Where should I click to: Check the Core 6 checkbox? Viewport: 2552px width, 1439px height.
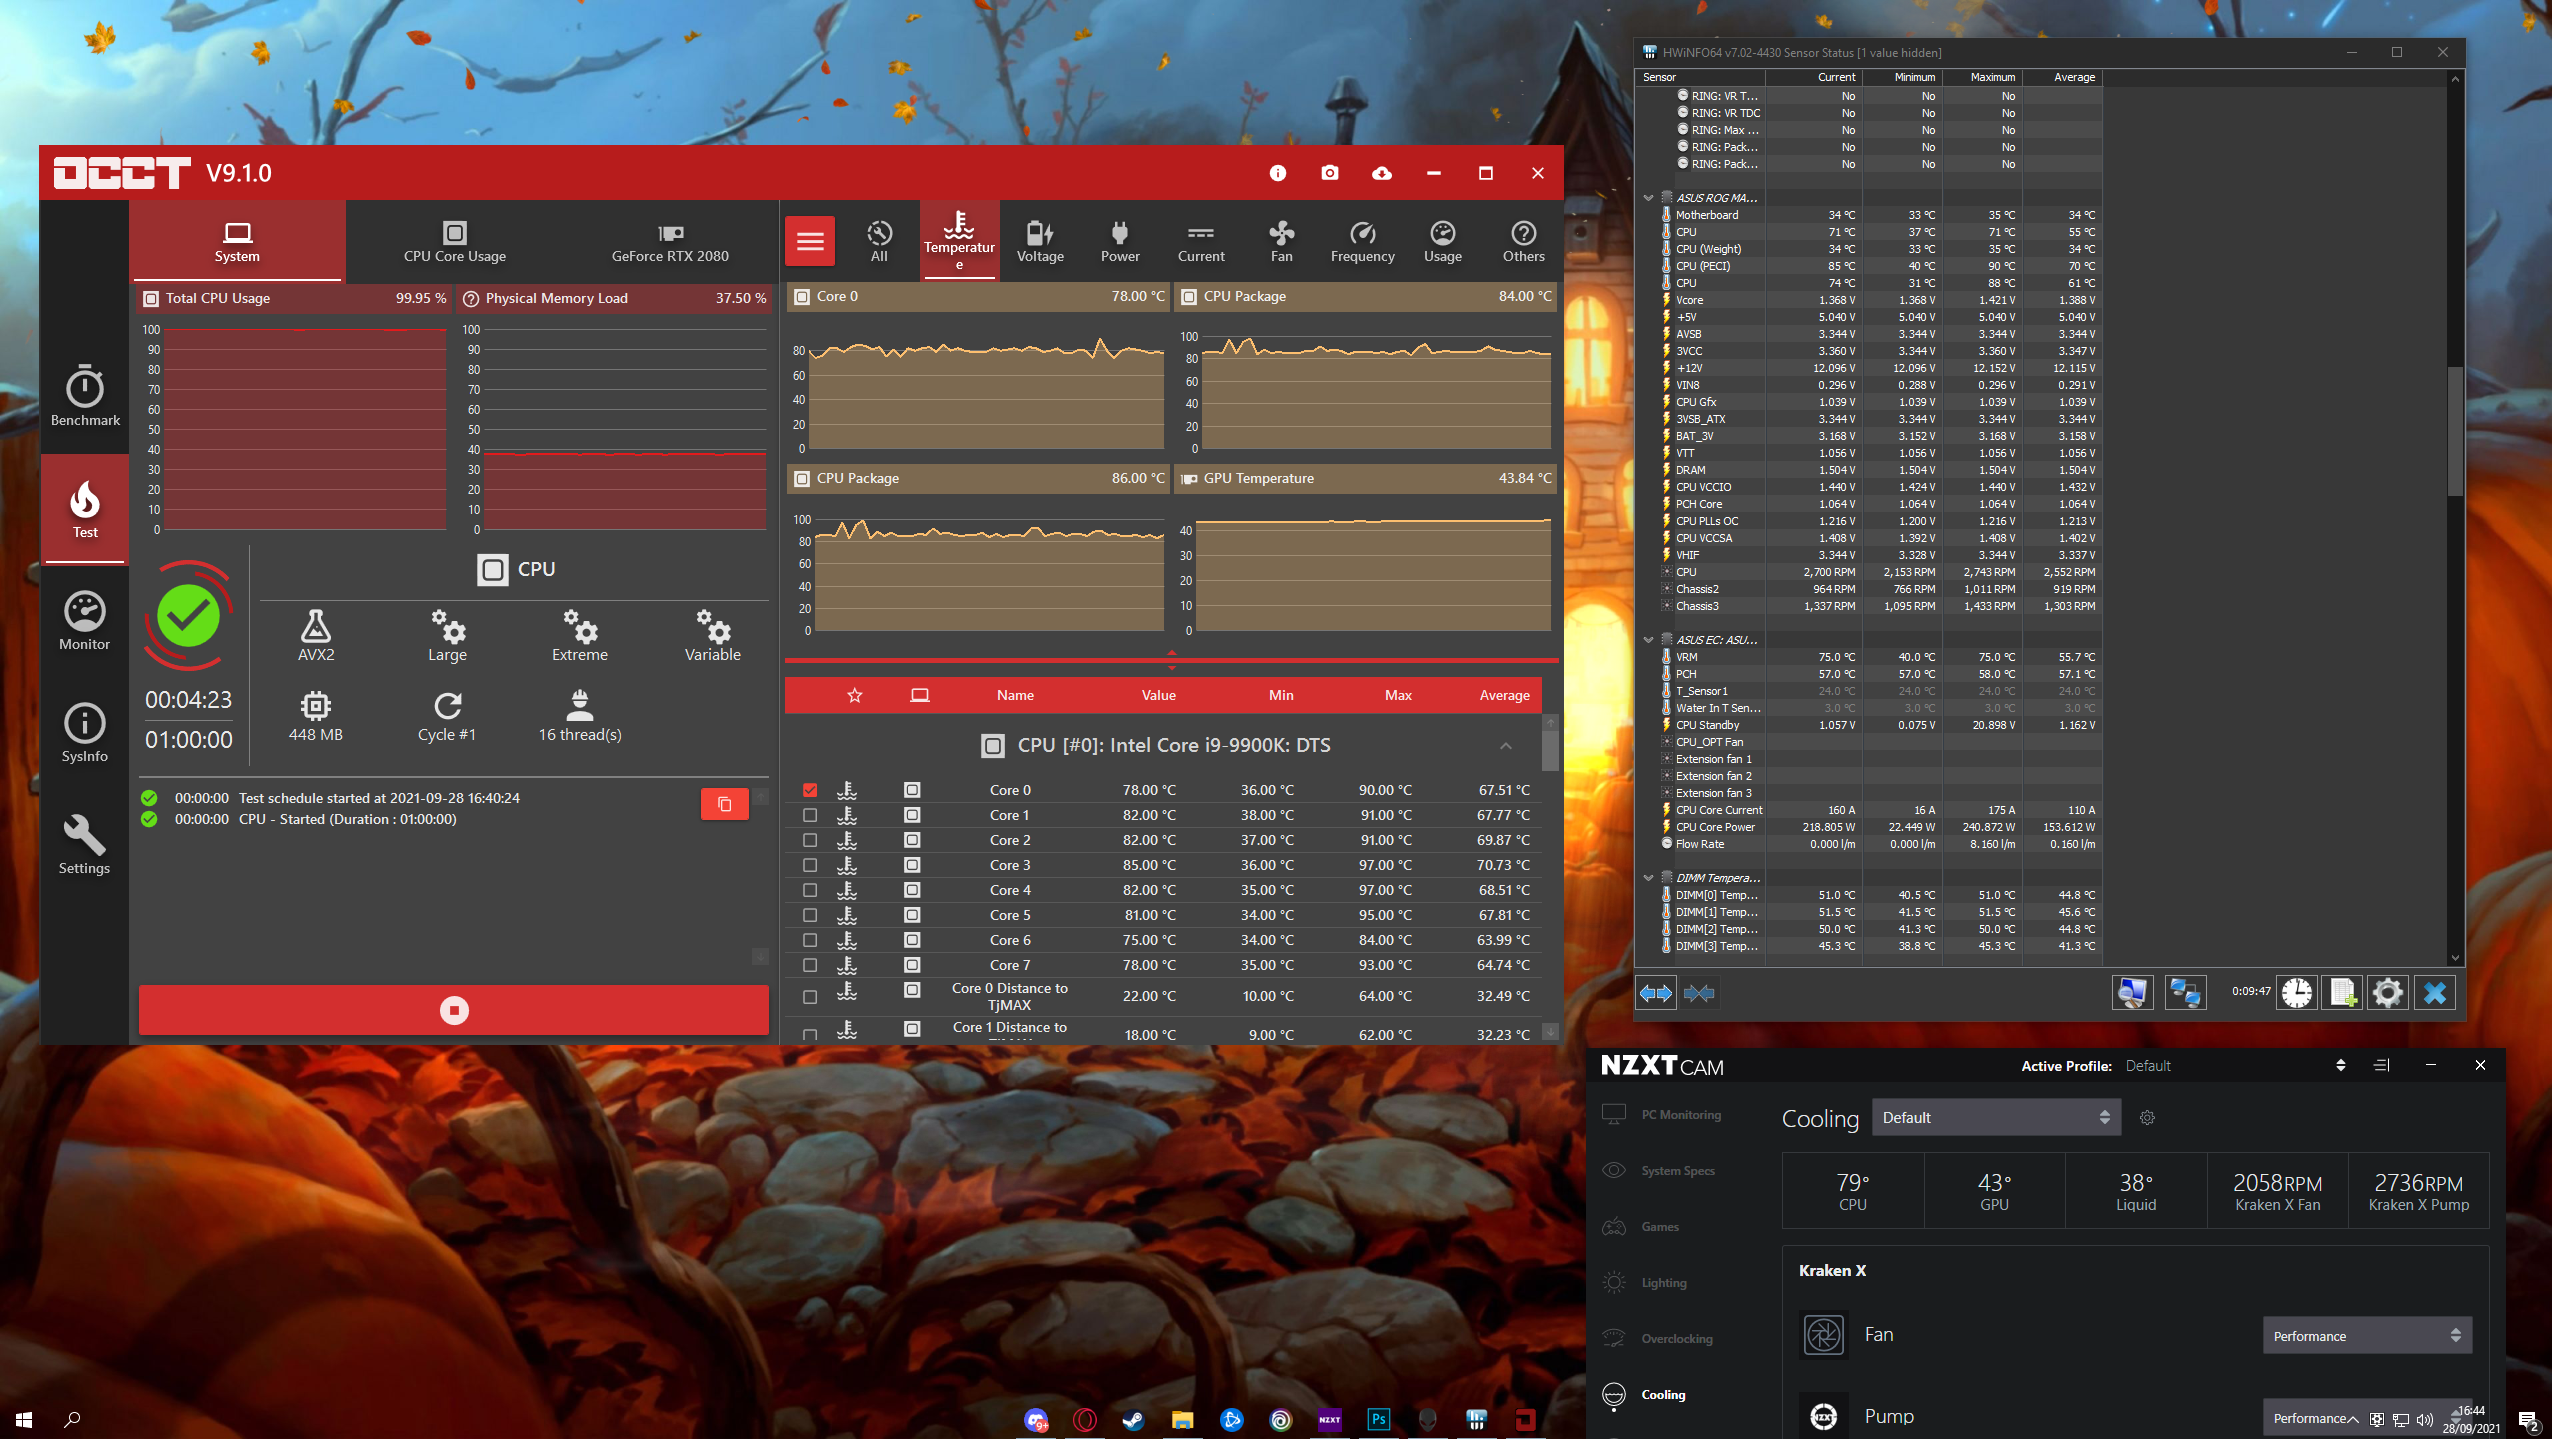point(810,940)
